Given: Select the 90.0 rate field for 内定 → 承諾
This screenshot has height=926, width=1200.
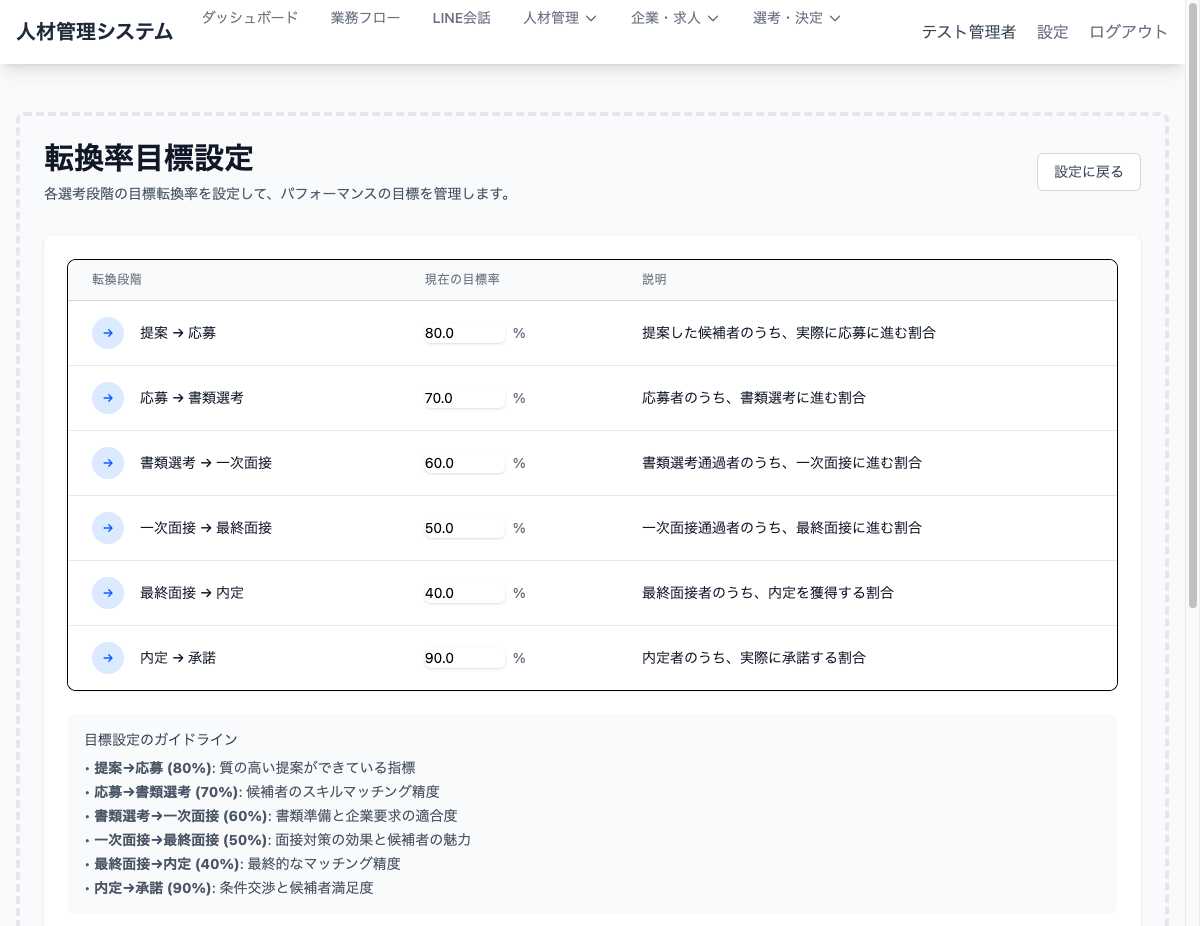Looking at the screenshot, I should click(464, 657).
